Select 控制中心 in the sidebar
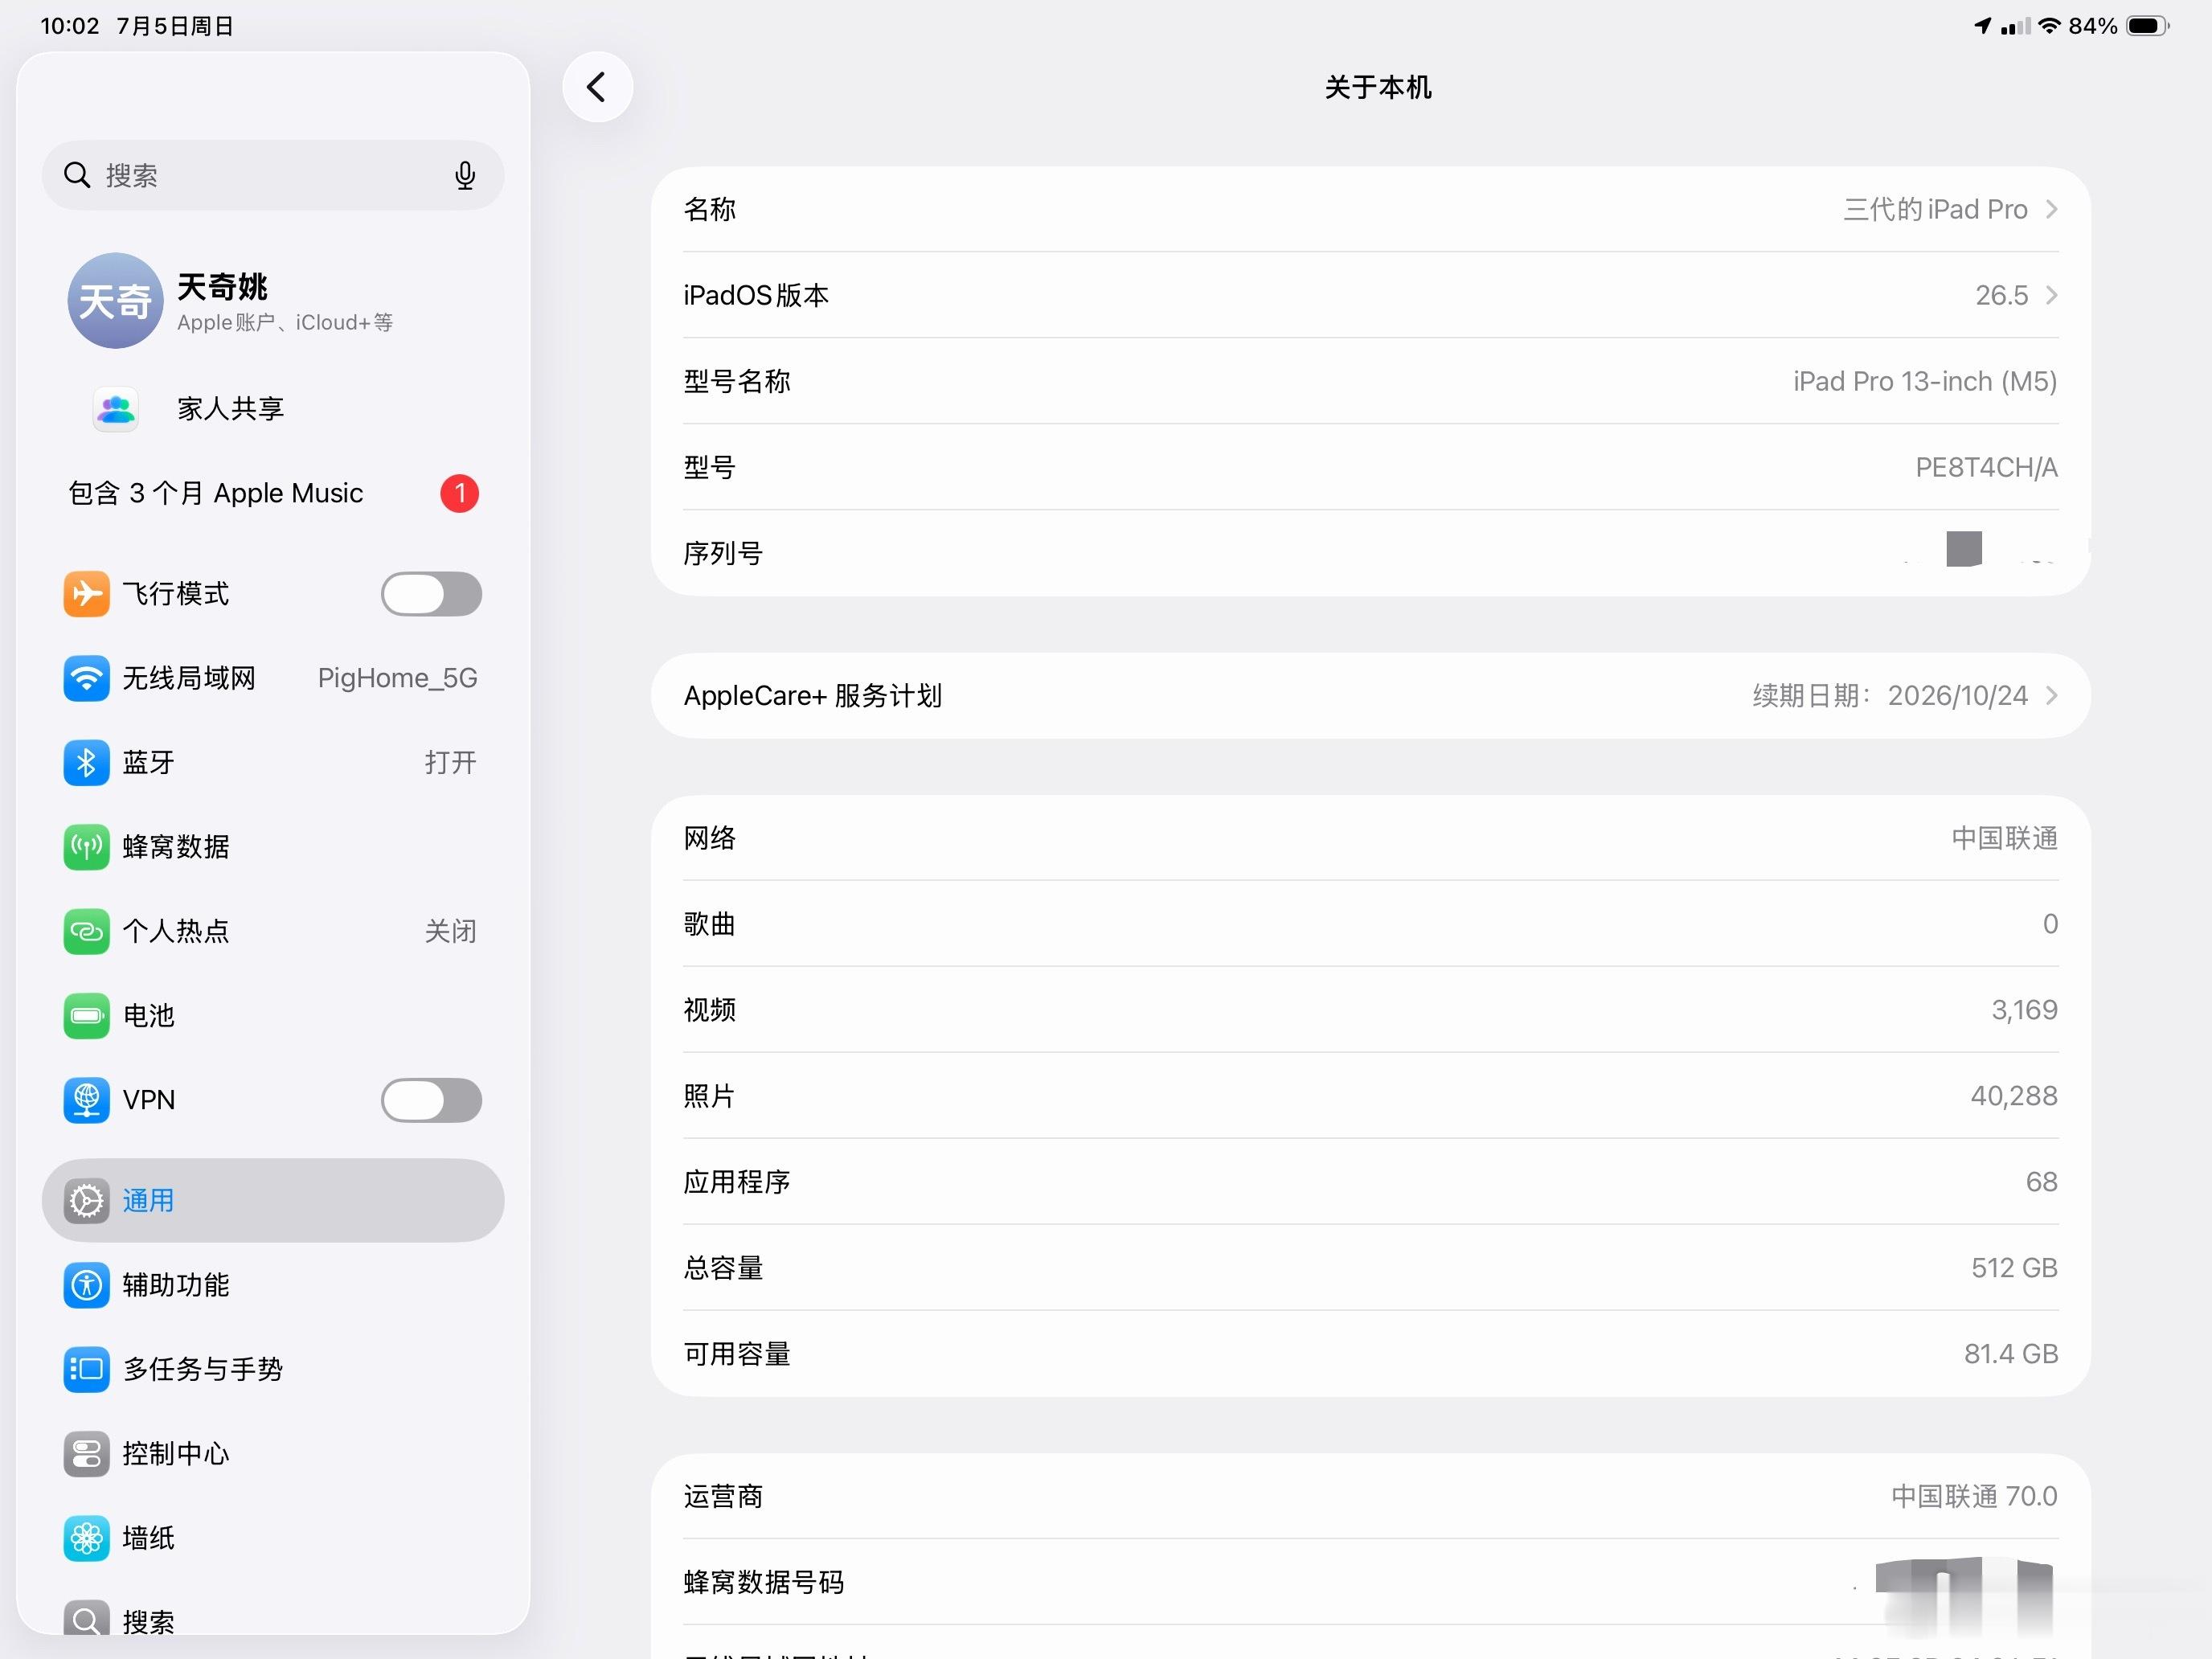 273,1454
